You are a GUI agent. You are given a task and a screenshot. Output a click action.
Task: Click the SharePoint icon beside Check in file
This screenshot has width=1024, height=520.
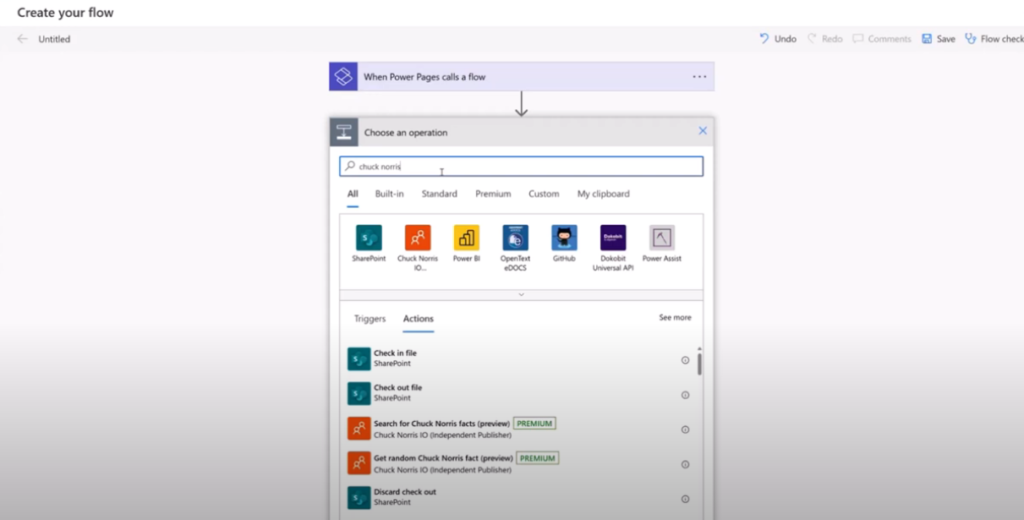pos(359,359)
